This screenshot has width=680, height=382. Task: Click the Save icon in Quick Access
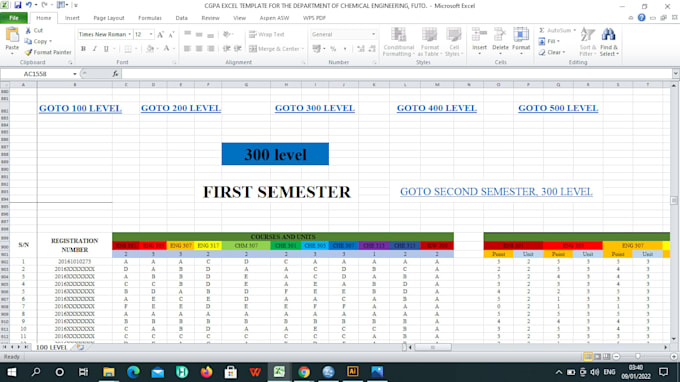tap(18, 5)
